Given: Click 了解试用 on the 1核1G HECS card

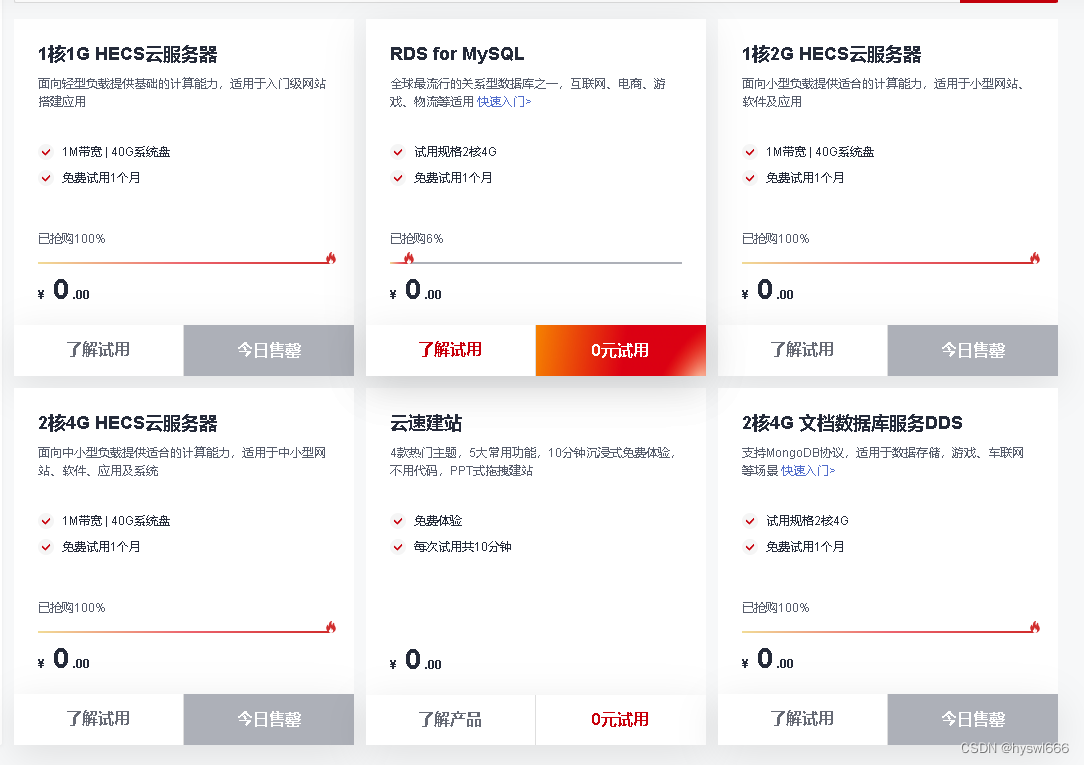Looking at the screenshot, I should pos(98,350).
